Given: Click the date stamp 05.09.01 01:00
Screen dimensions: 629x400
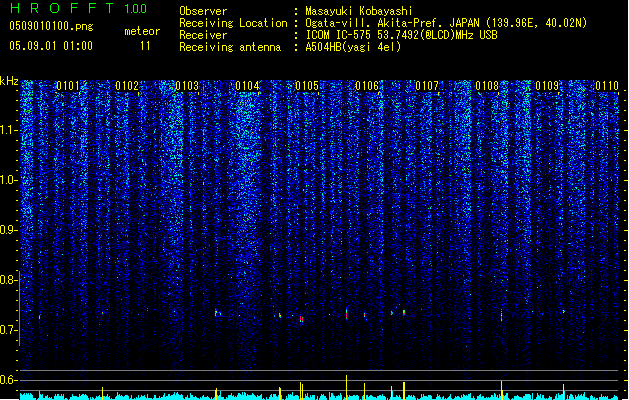Looking at the screenshot, I should [51, 45].
